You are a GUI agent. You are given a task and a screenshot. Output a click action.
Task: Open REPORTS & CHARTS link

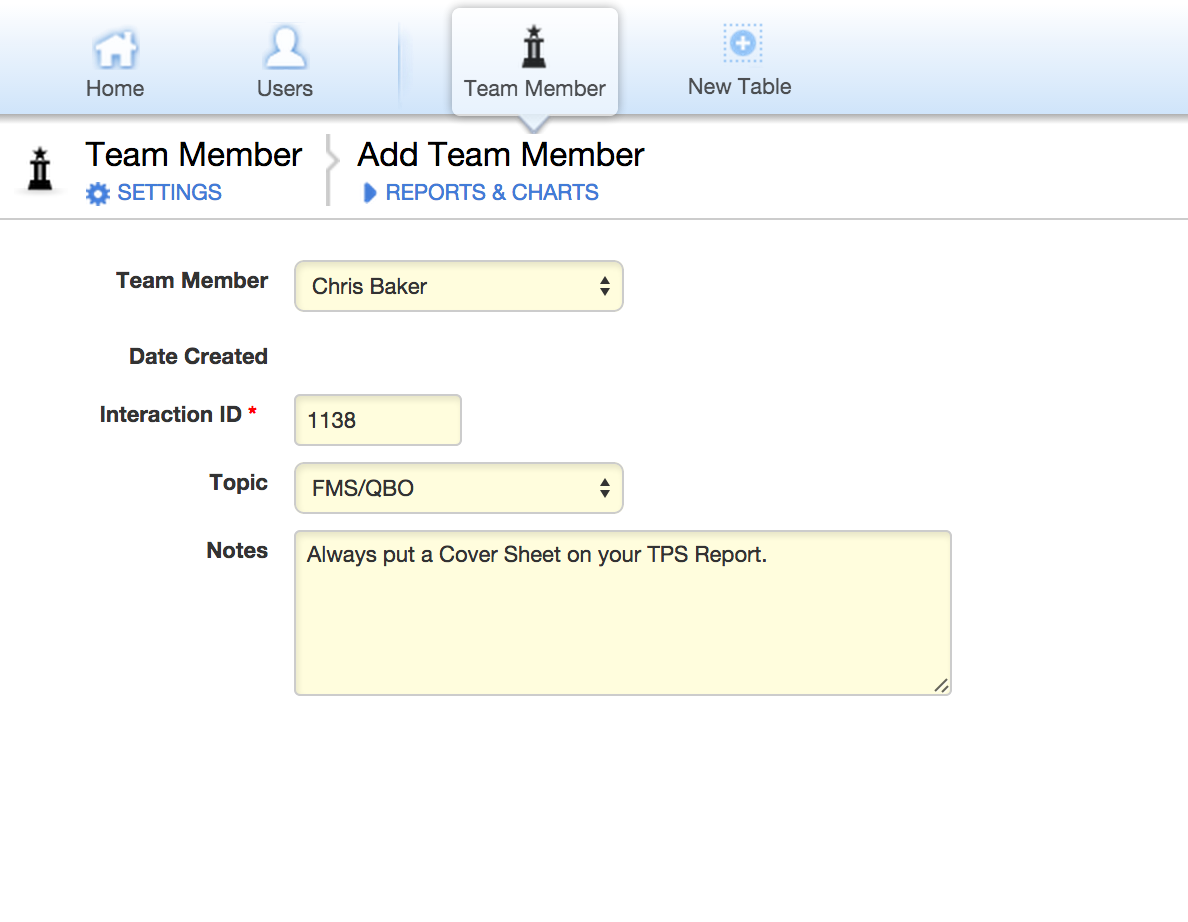(492, 192)
